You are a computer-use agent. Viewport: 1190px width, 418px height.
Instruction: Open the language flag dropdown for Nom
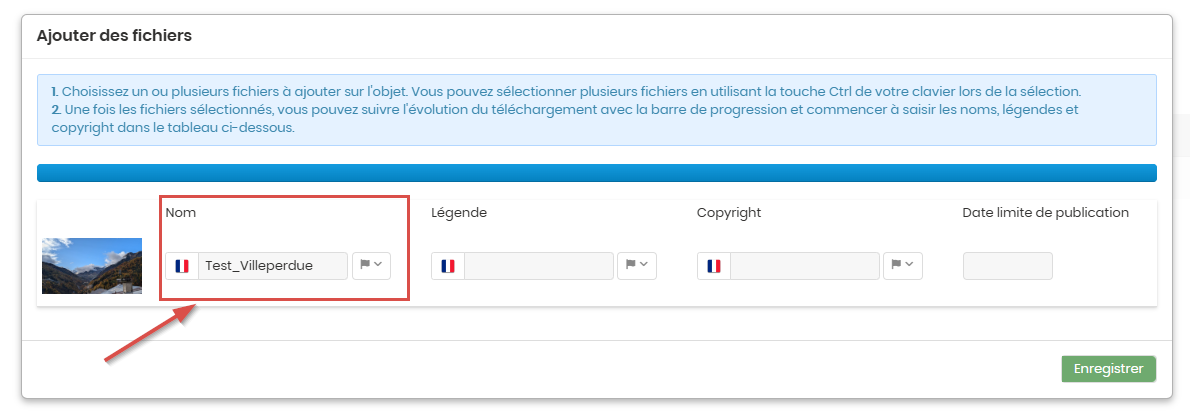pyautogui.click(x=371, y=266)
